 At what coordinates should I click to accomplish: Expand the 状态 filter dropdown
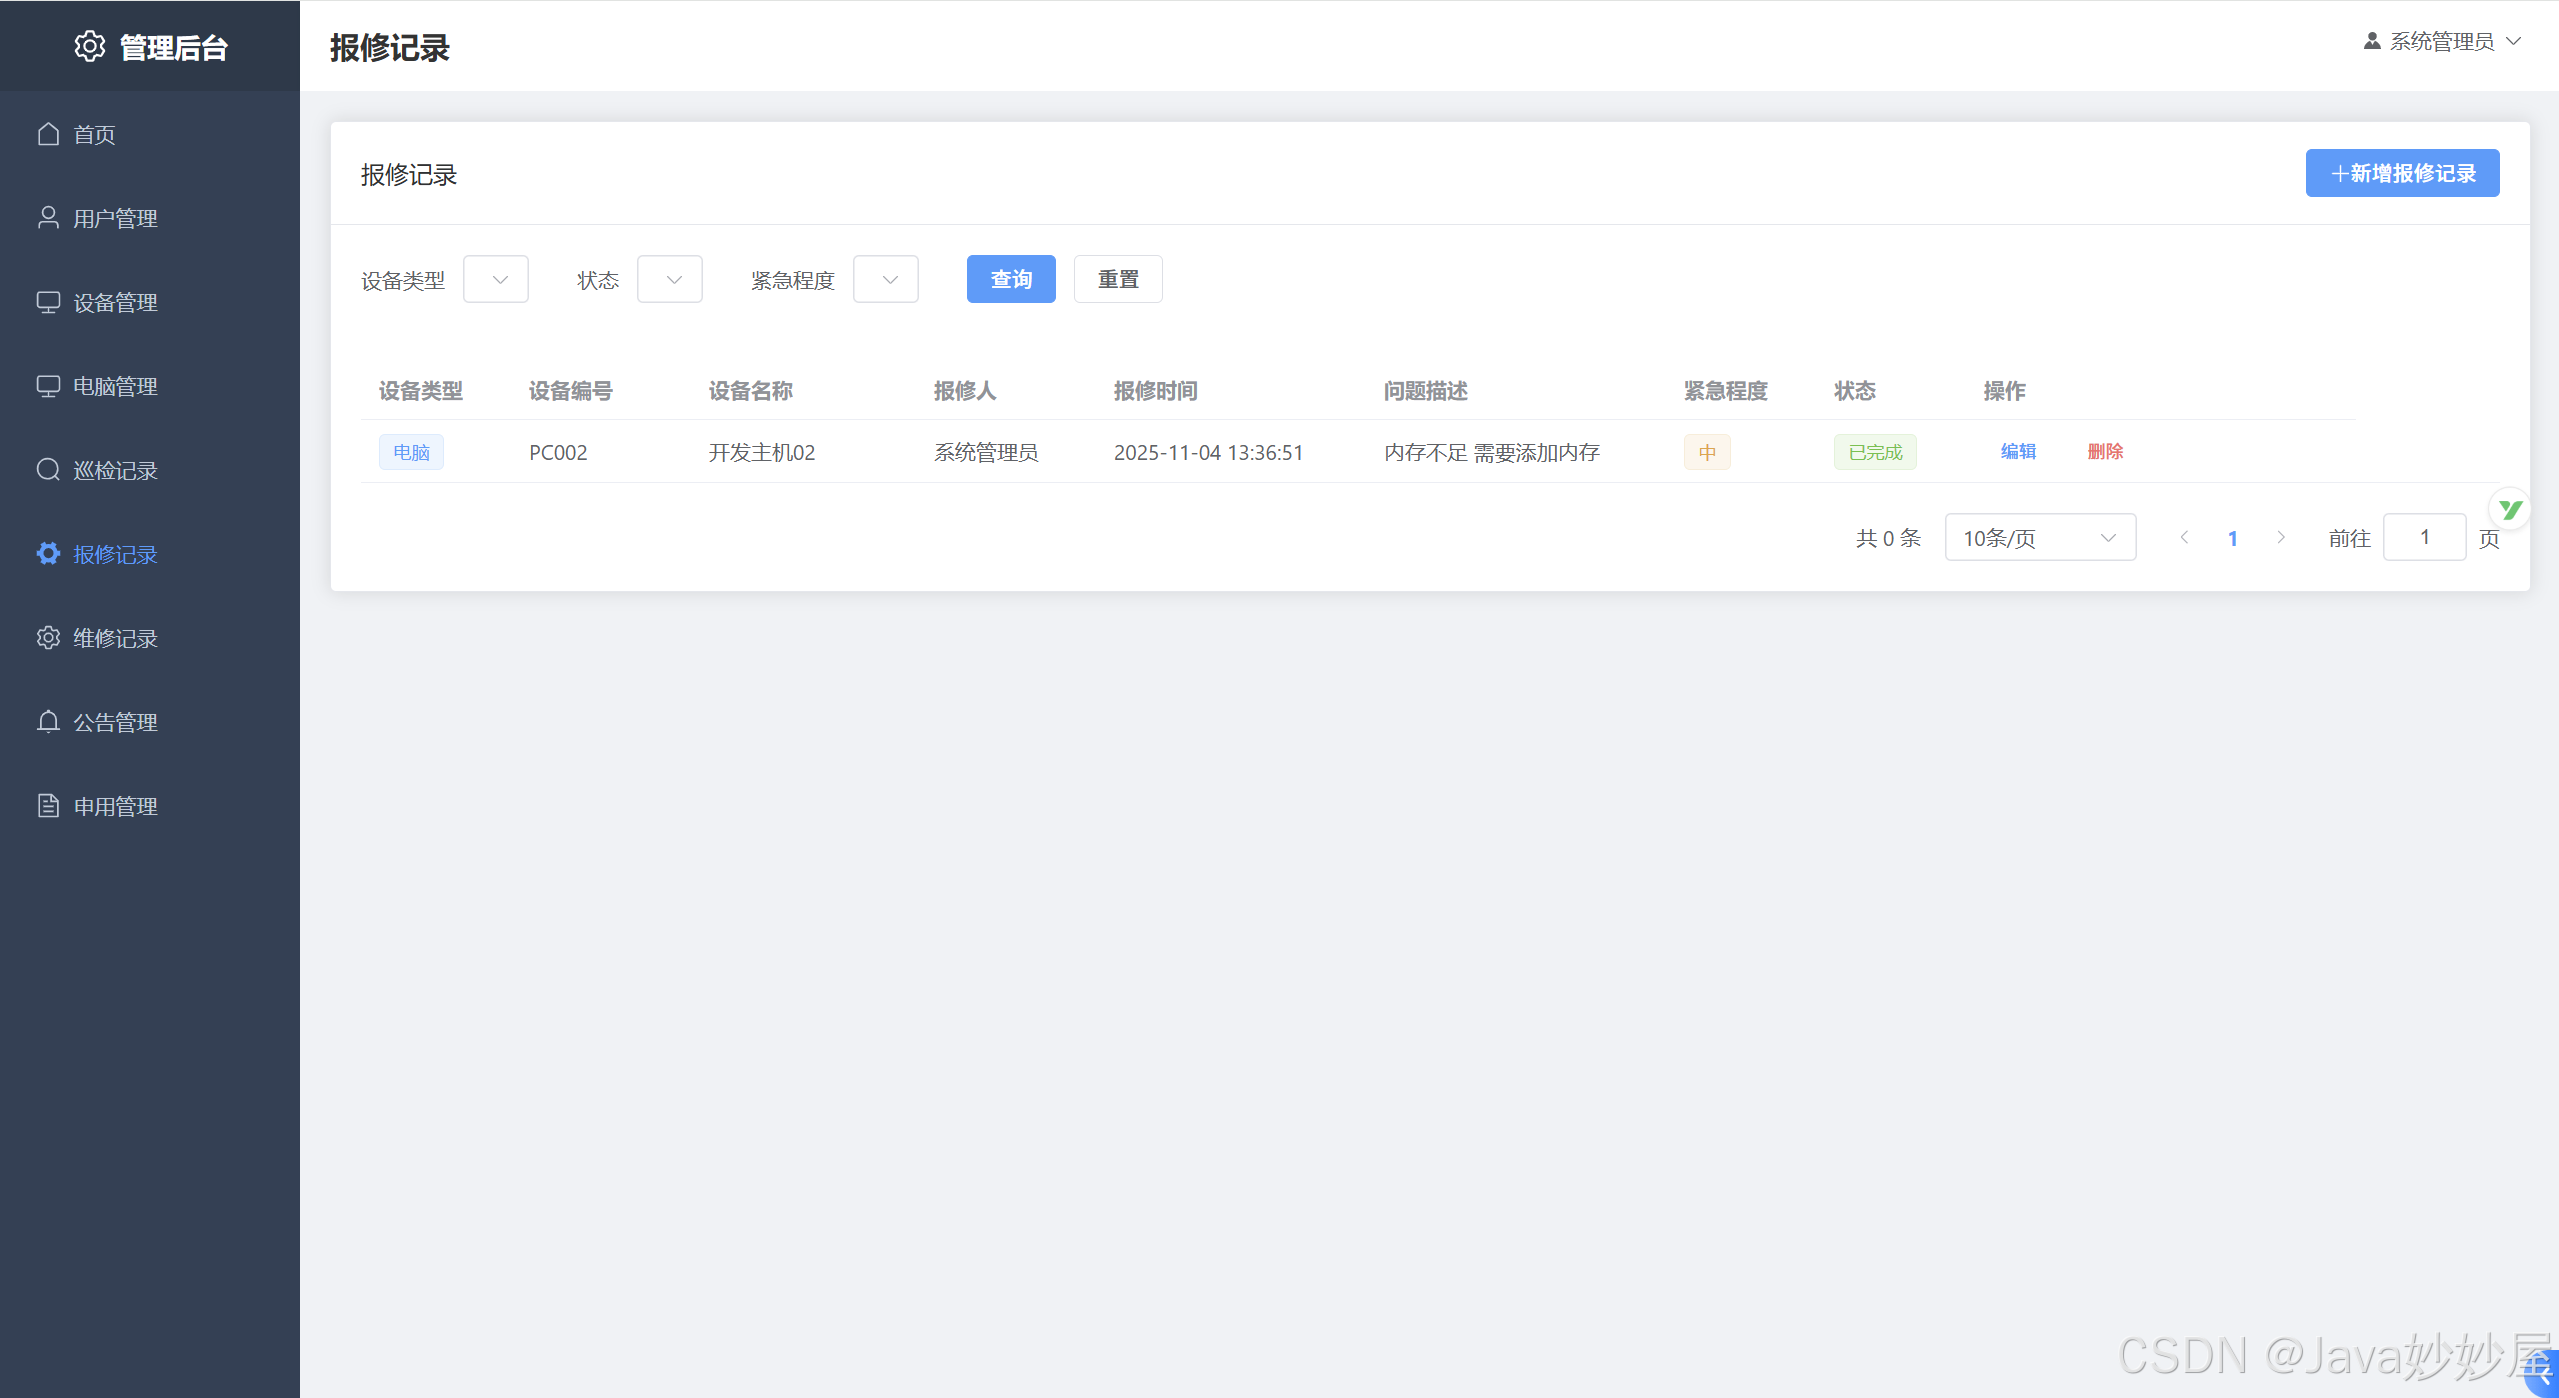click(670, 280)
